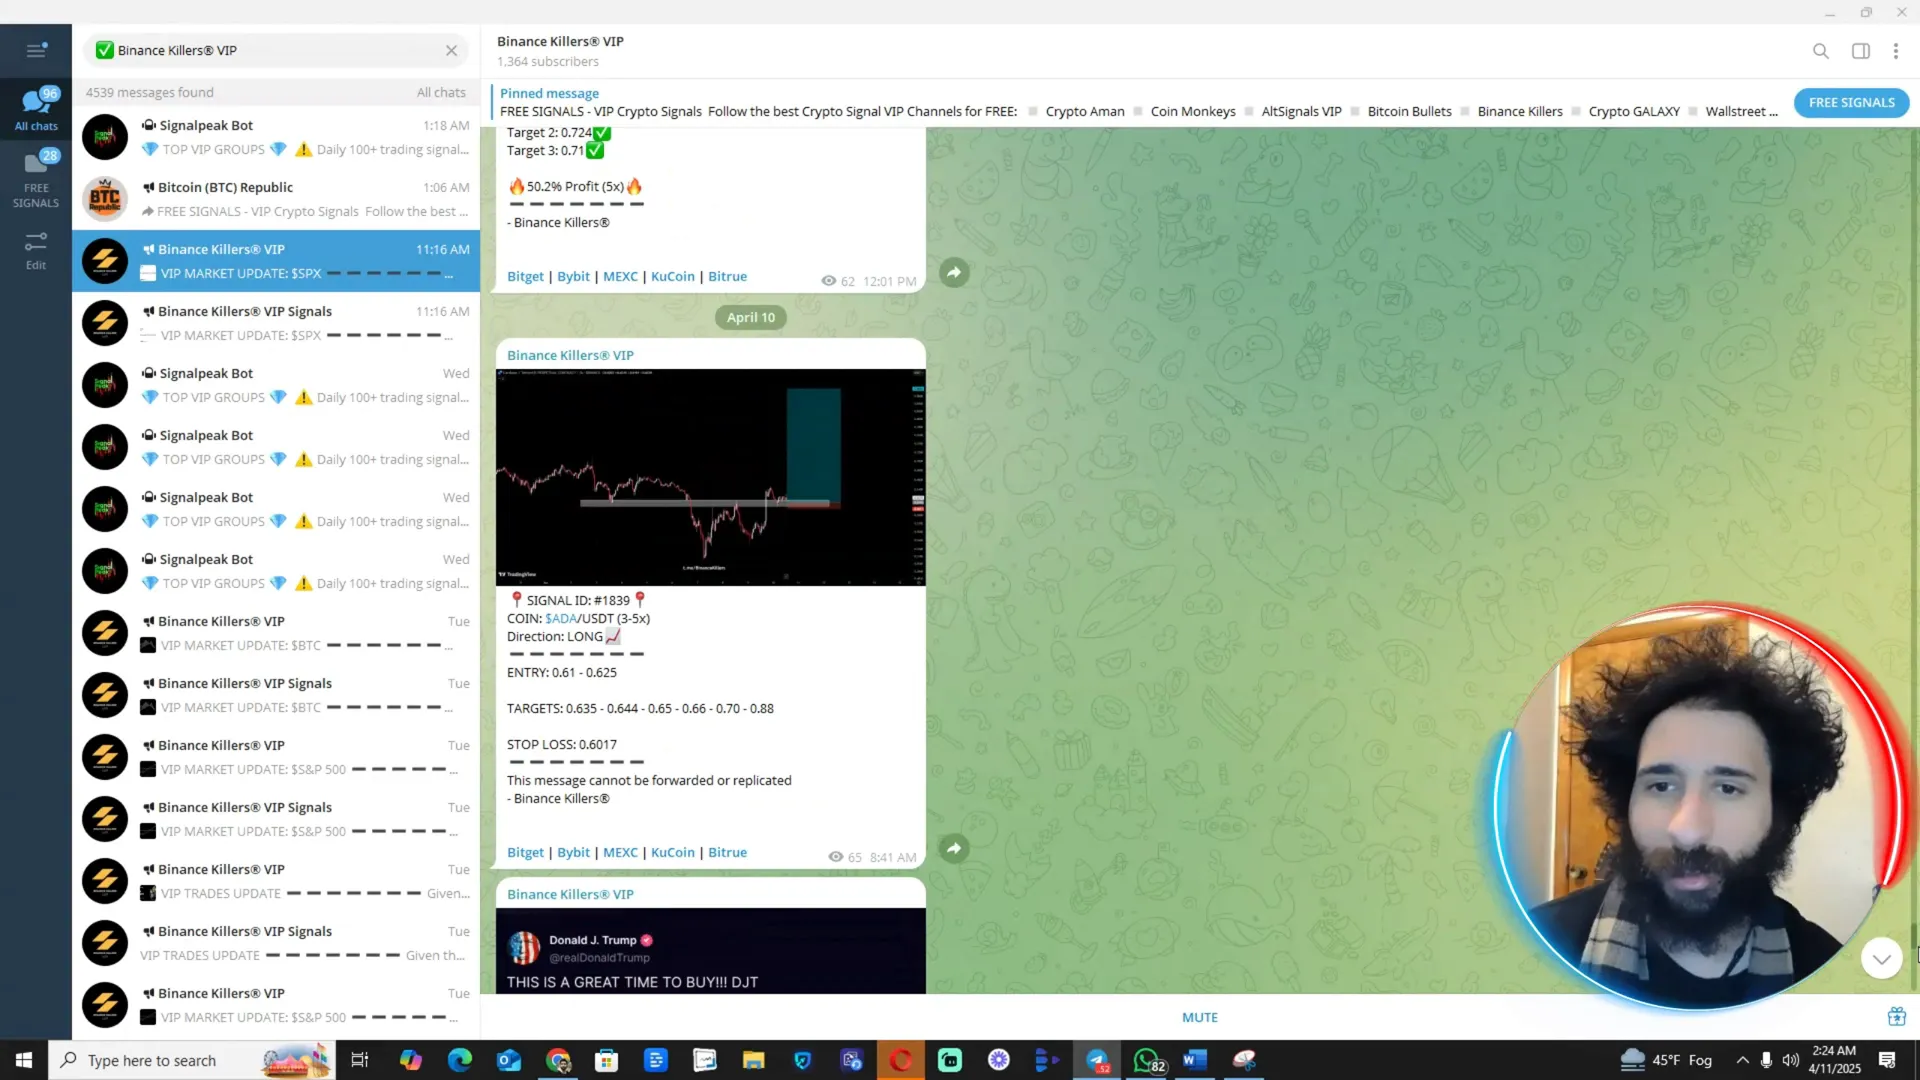Screen dimensions: 1920x1080
Task: Open Donald J. Trump tweet image
Action: pos(710,950)
